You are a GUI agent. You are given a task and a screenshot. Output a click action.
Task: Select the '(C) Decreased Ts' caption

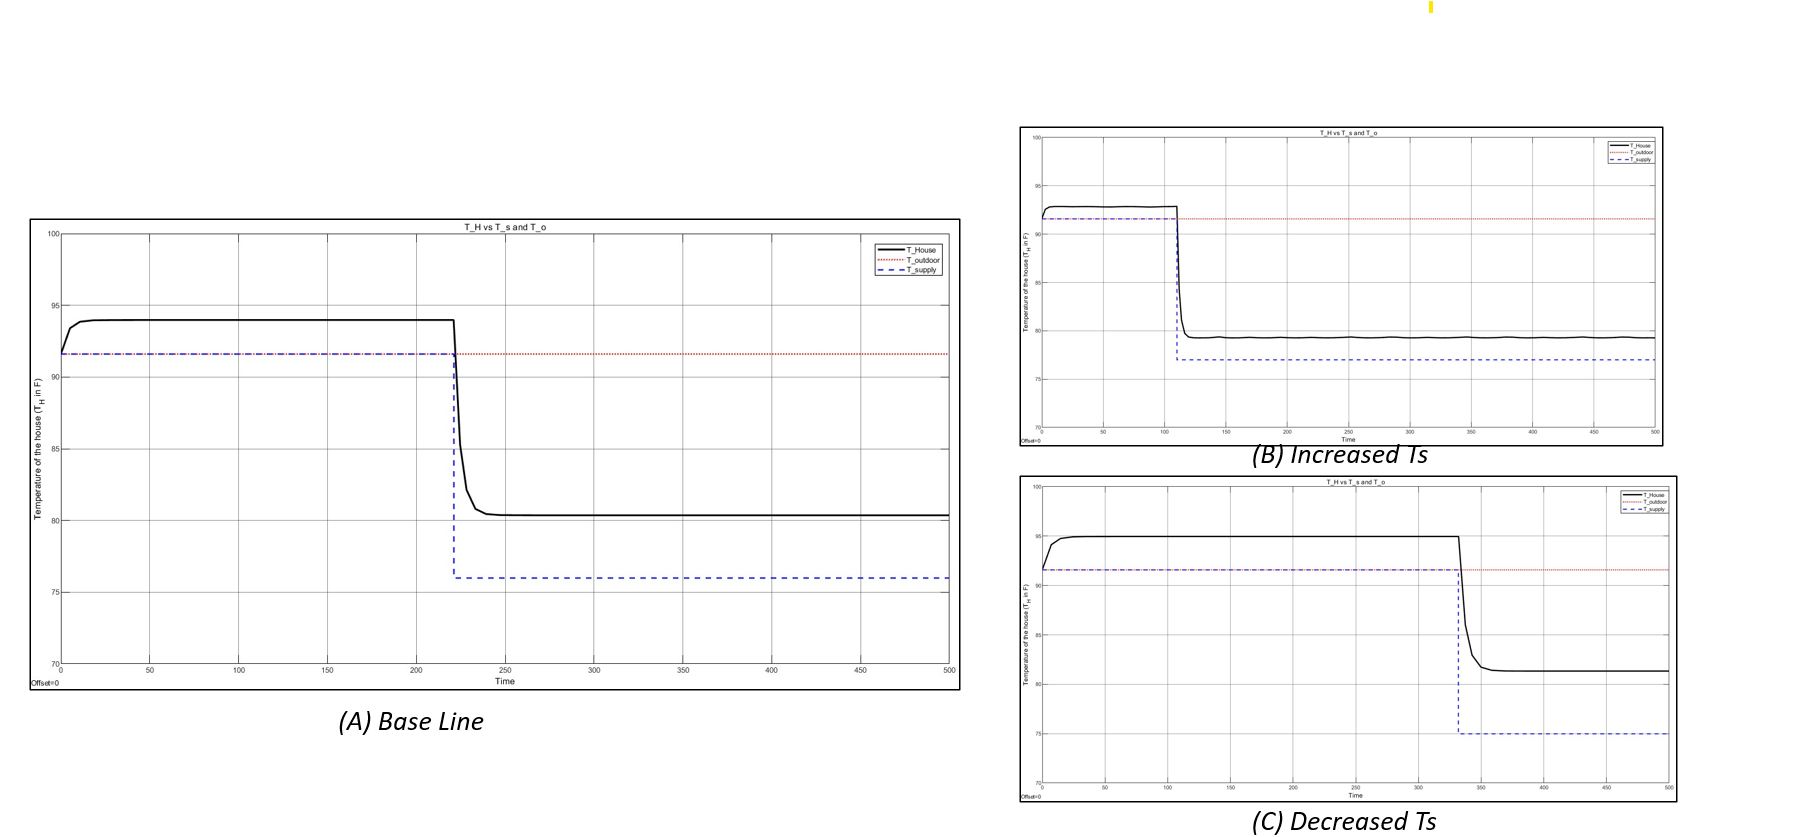(x=1343, y=822)
